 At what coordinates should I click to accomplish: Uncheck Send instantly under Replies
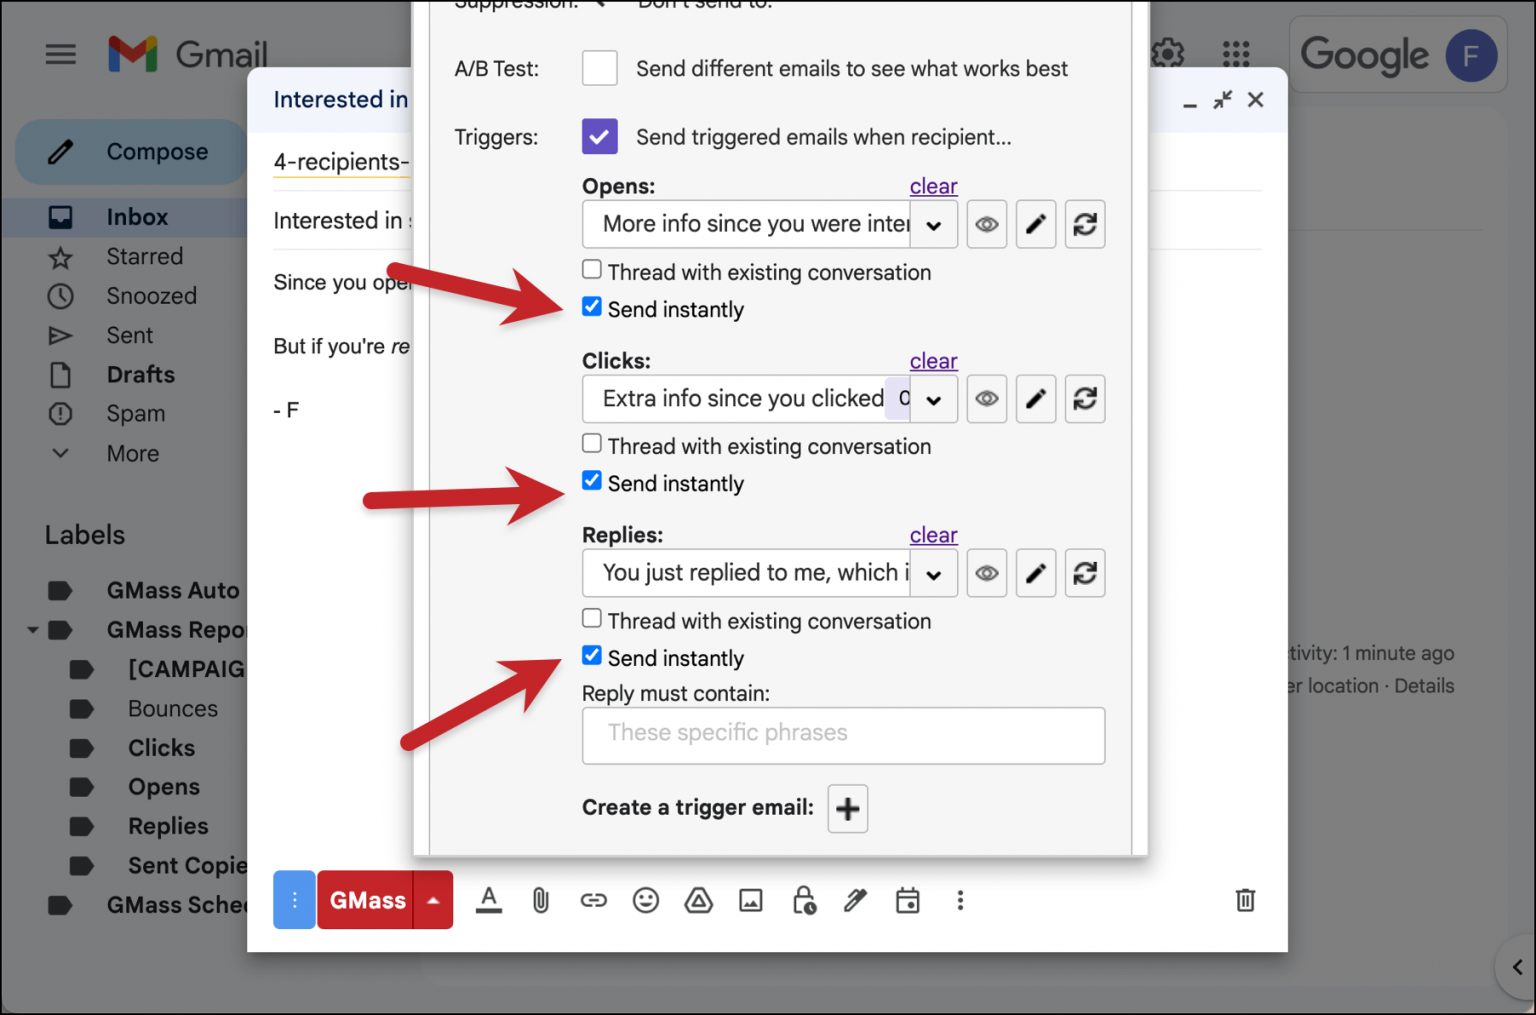tap(591, 655)
